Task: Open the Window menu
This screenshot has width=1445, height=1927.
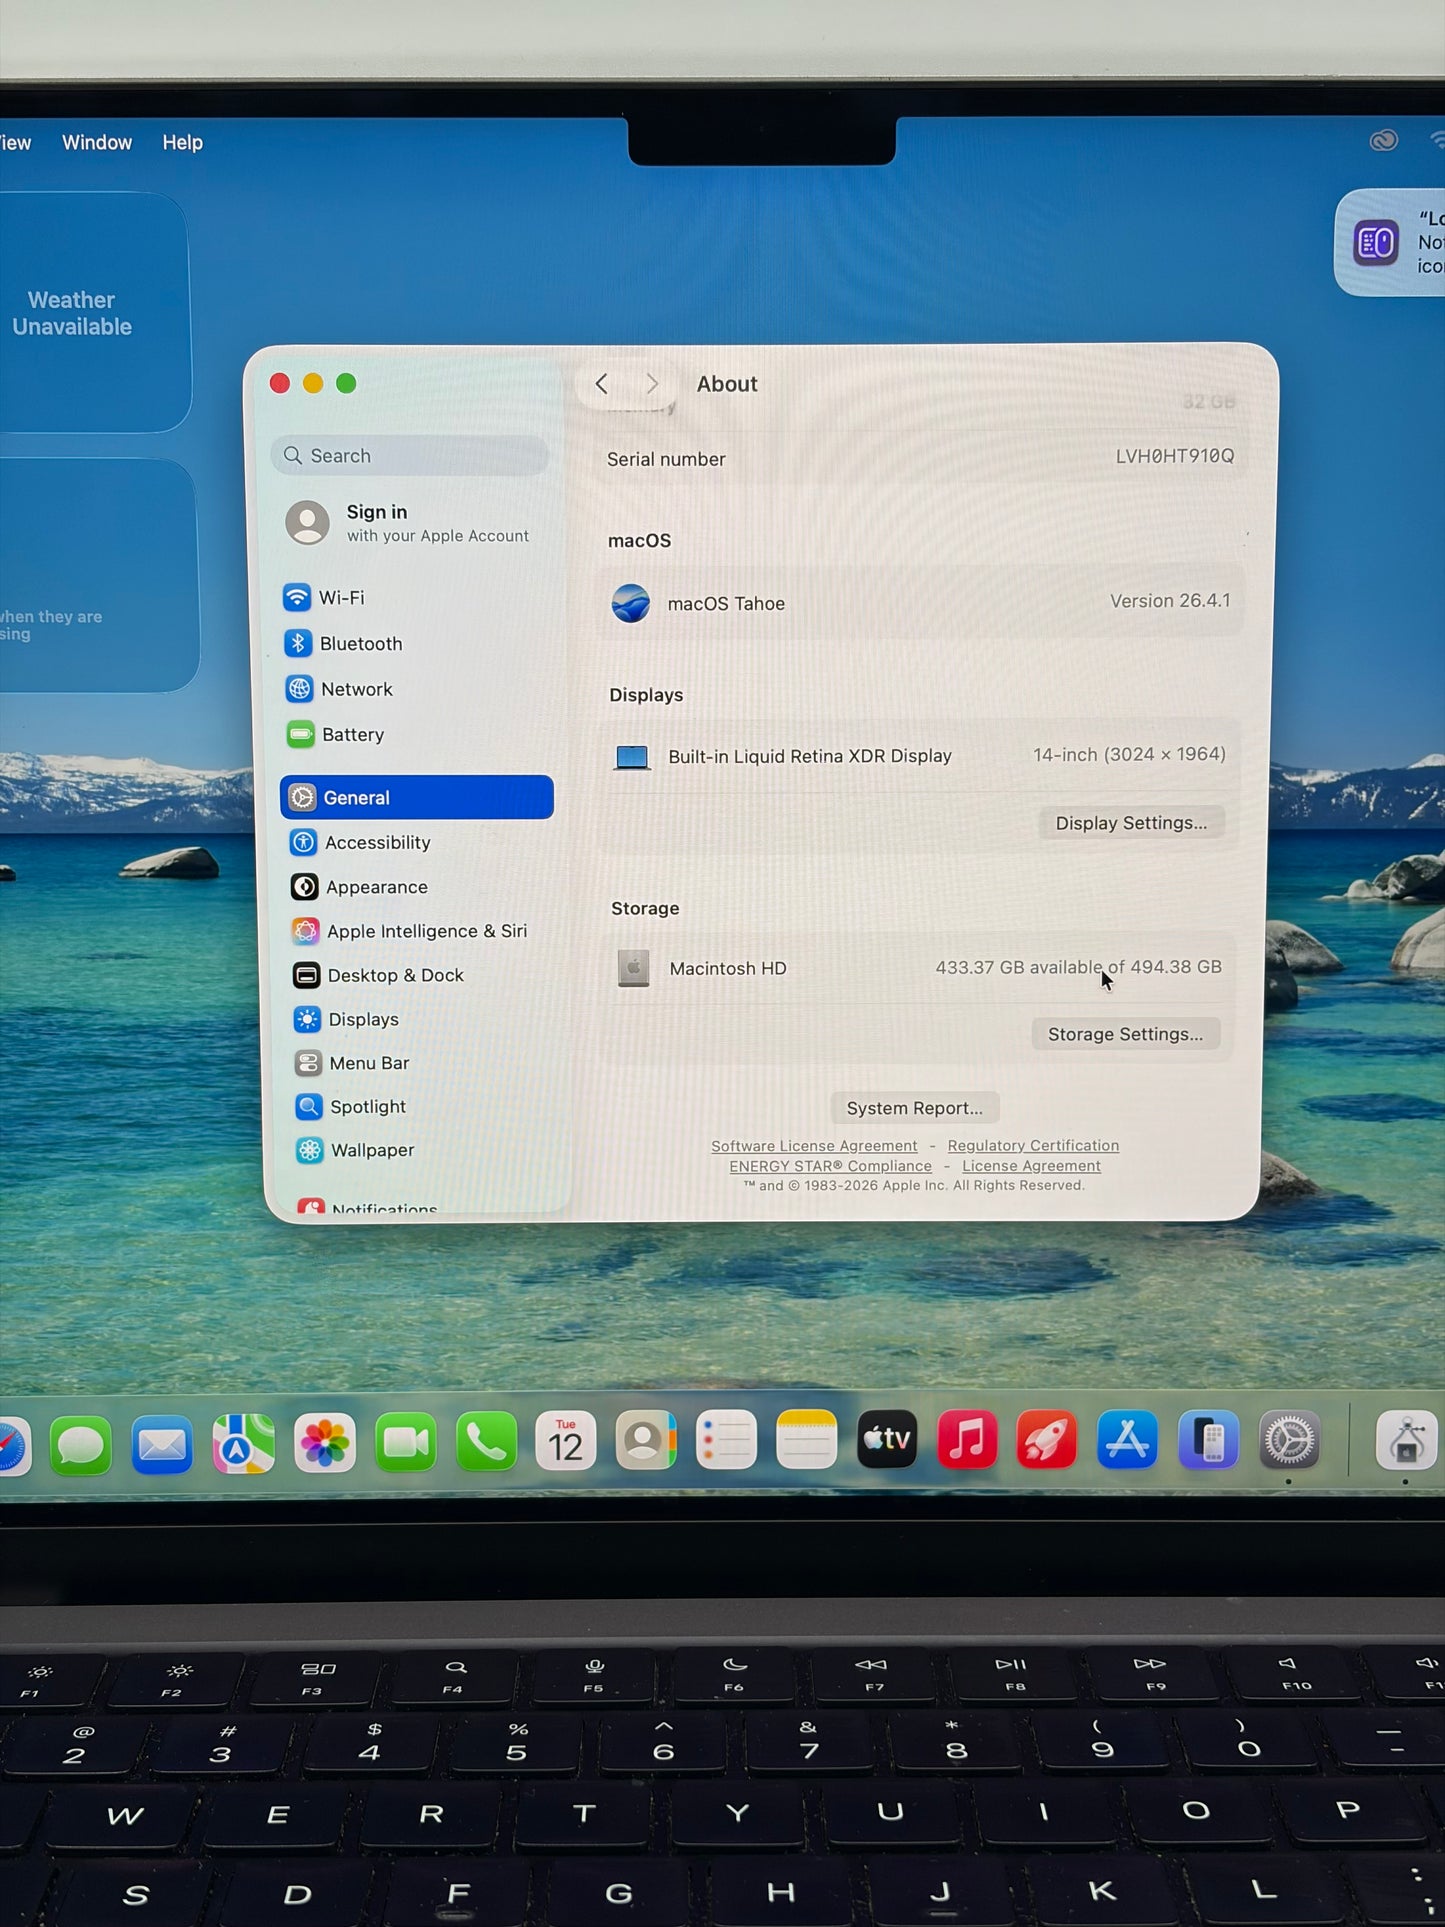Action: click(x=97, y=142)
